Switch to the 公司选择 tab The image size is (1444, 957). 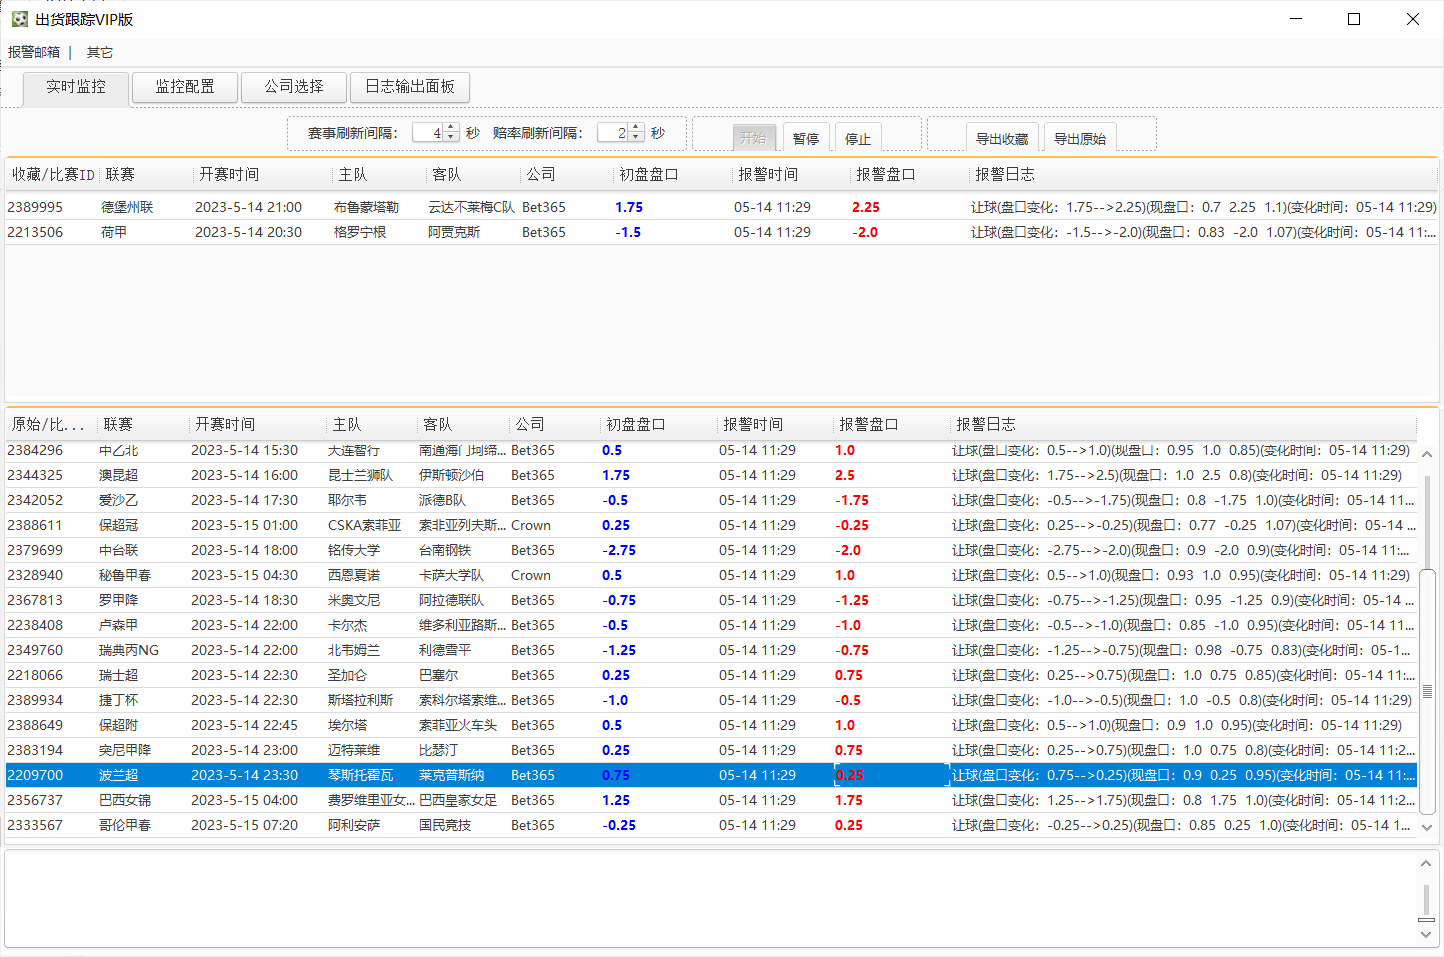pyautogui.click(x=294, y=87)
